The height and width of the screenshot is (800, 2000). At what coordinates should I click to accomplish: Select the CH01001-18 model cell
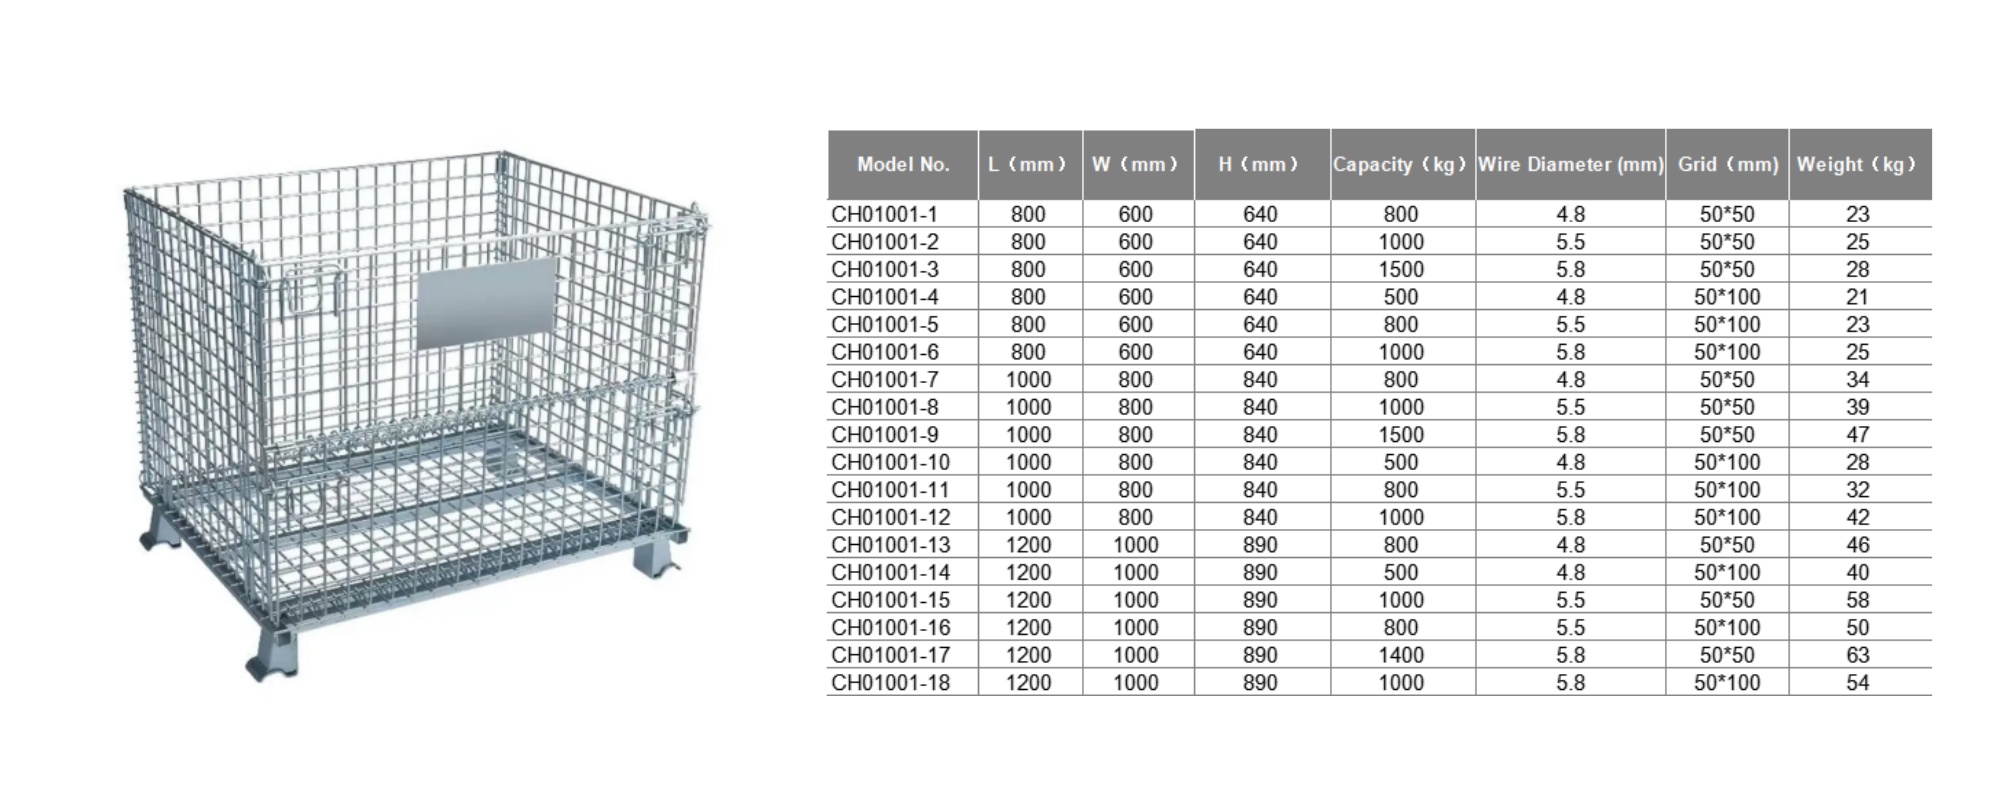890,683
